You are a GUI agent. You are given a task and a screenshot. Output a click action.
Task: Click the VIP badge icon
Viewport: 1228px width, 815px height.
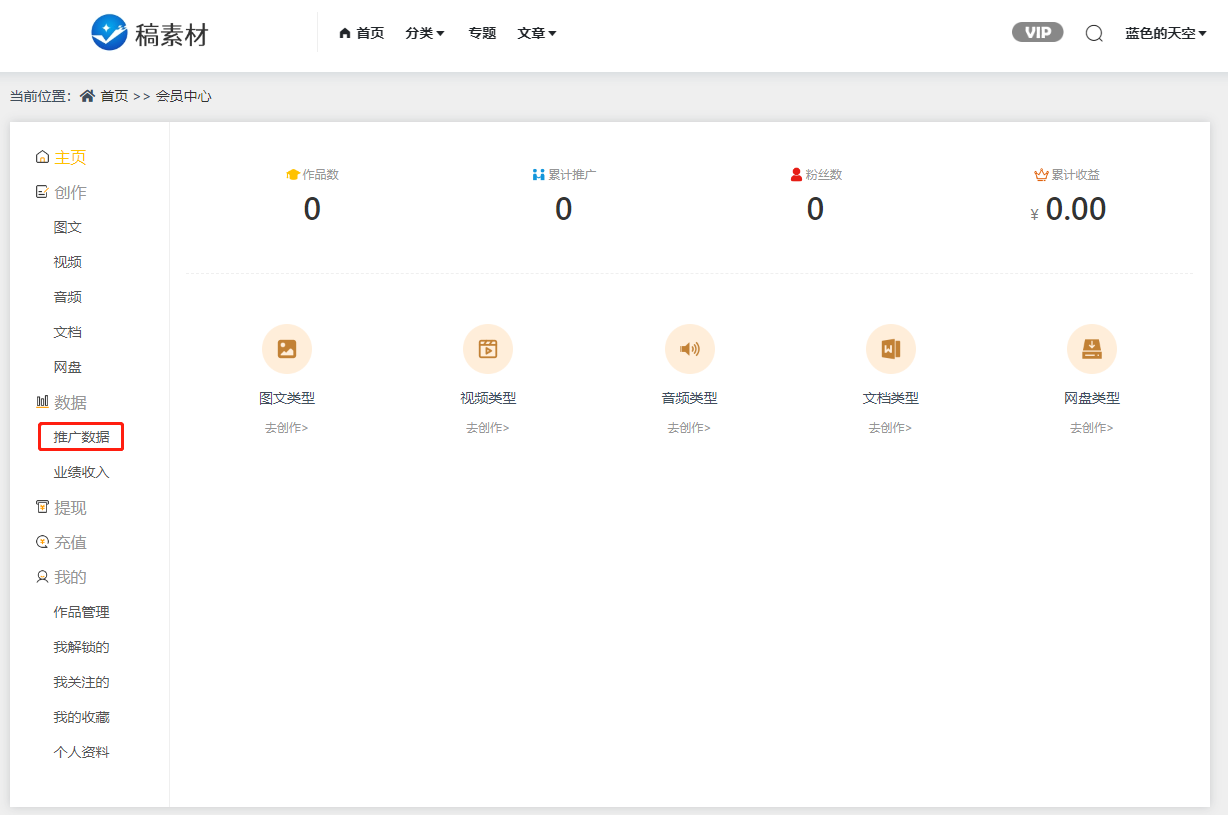[x=1037, y=33]
